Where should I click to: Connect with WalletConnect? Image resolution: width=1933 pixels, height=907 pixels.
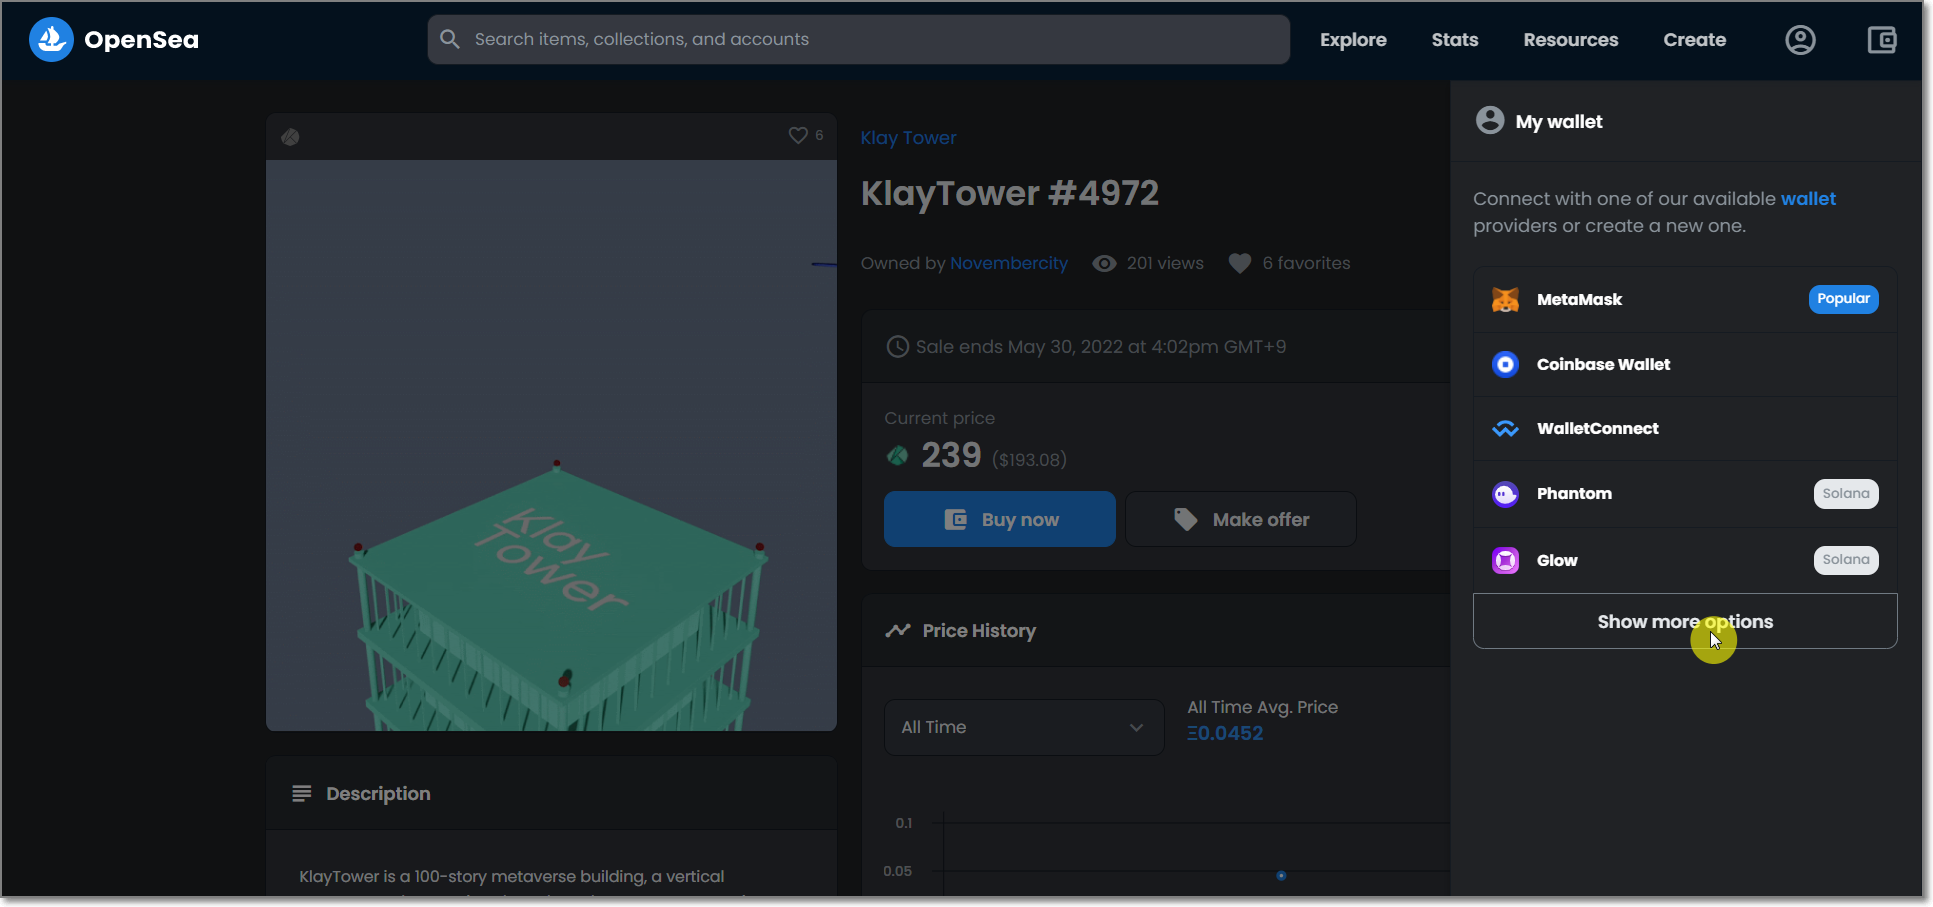(x=1685, y=428)
